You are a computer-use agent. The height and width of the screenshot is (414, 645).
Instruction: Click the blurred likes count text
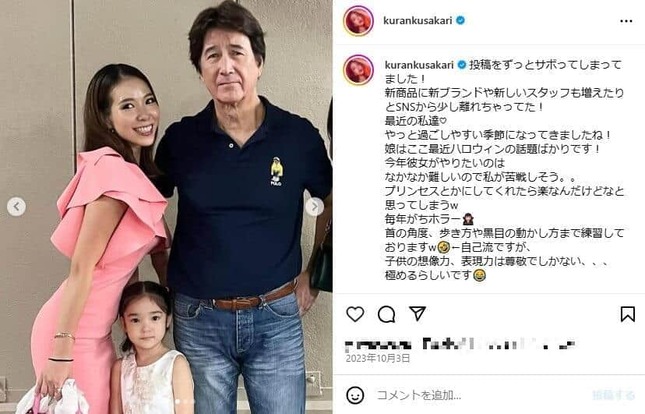[459, 344]
